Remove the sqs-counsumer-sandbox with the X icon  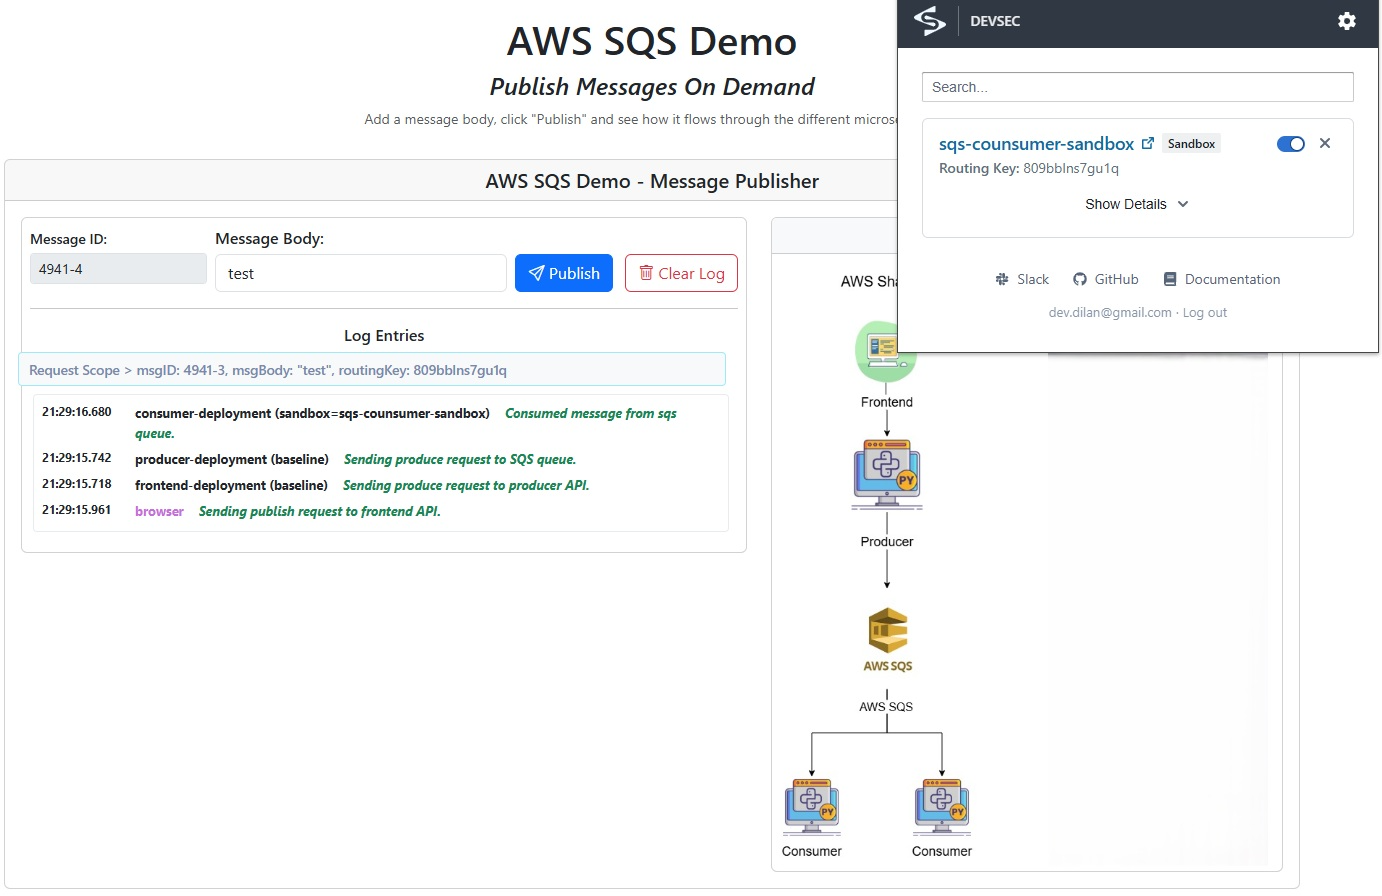1325,143
